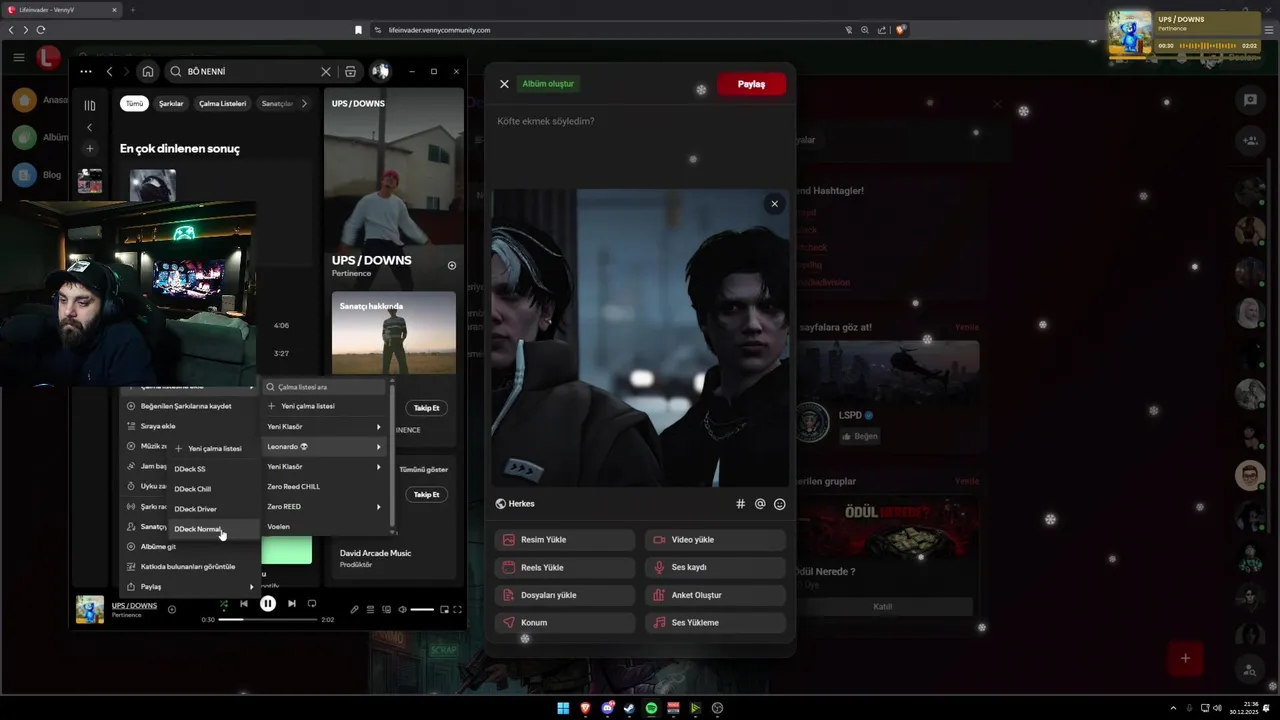Click the Çalma listesi ara search field
This screenshot has width=1280, height=720.
(324, 387)
